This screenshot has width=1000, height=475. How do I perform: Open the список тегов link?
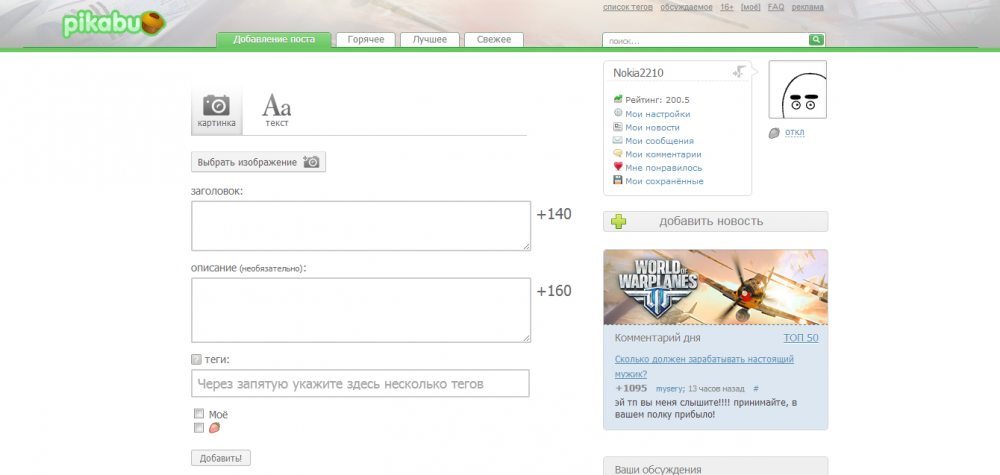pos(628,7)
